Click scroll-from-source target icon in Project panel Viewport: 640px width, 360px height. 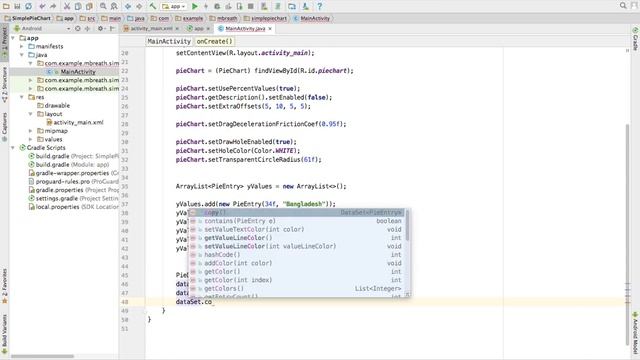[x=78, y=29]
